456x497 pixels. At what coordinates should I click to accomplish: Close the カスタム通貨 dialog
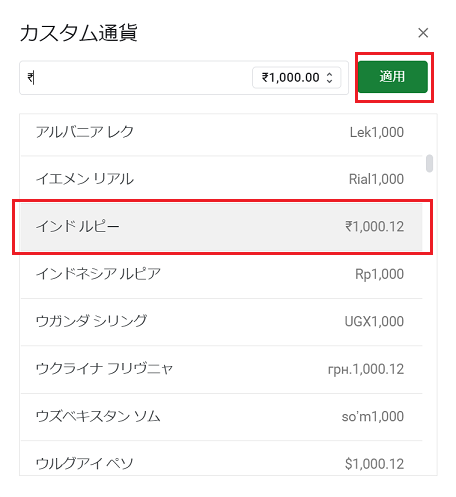(423, 33)
